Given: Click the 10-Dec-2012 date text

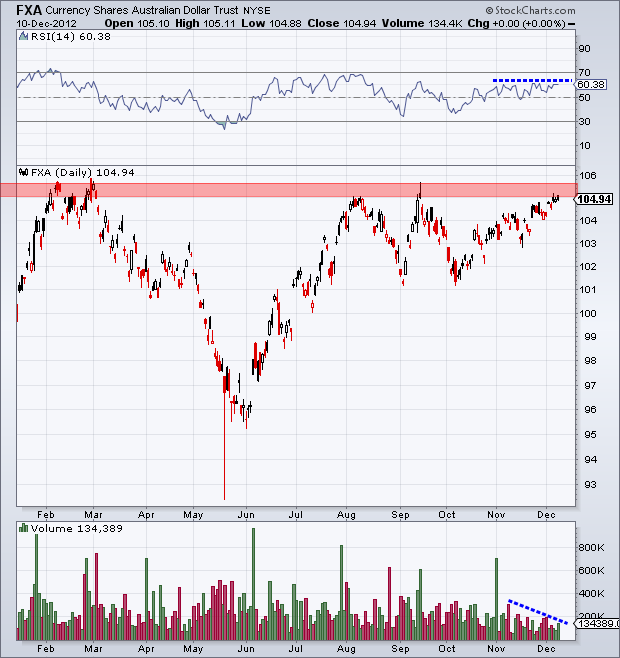Looking at the screenshot, I should pos(47,24).
